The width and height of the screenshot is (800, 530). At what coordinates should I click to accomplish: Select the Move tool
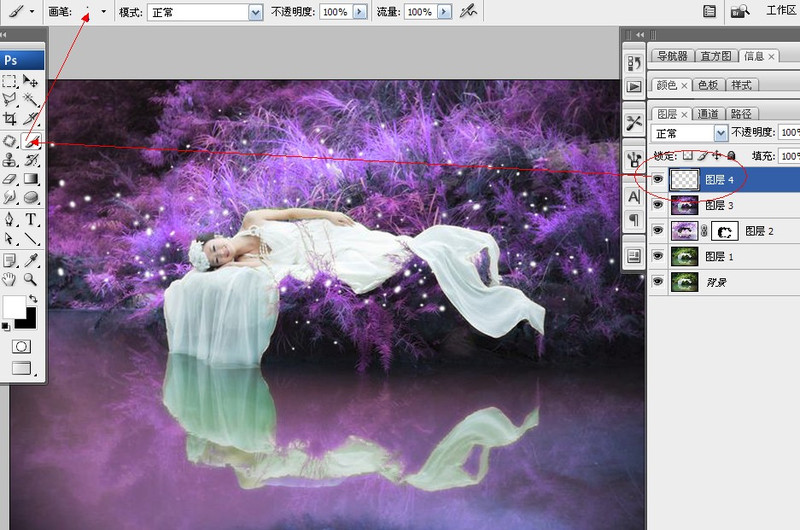[x=32, y=81]
